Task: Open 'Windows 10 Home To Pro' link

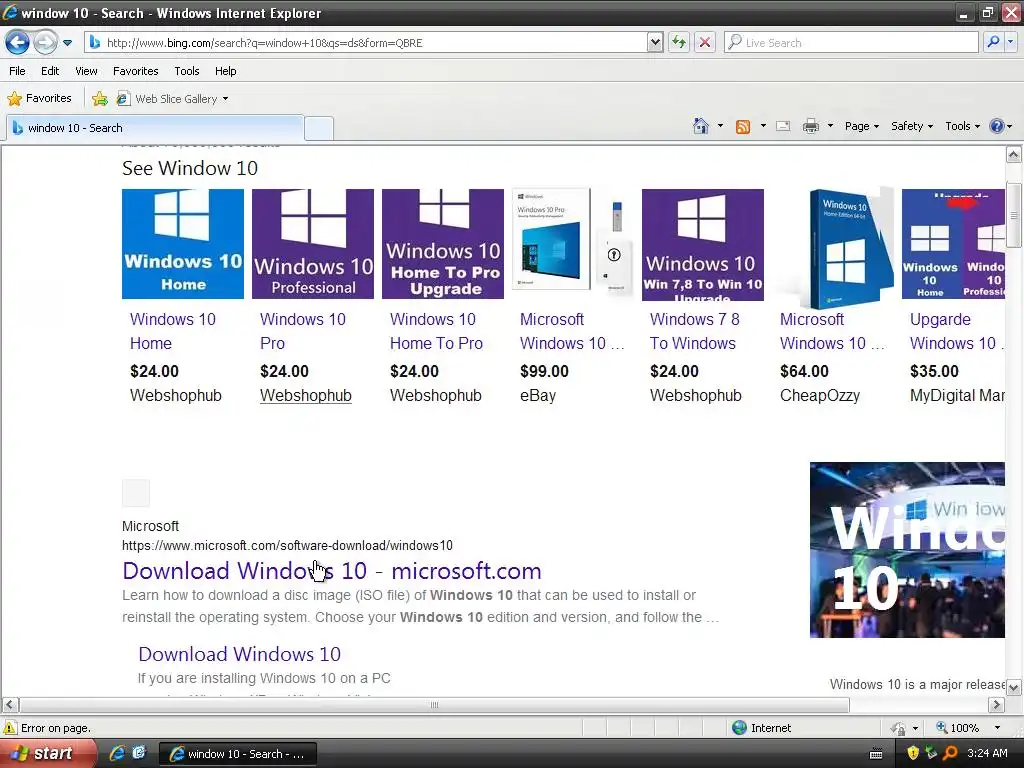Action: click(x=436, y=331)
